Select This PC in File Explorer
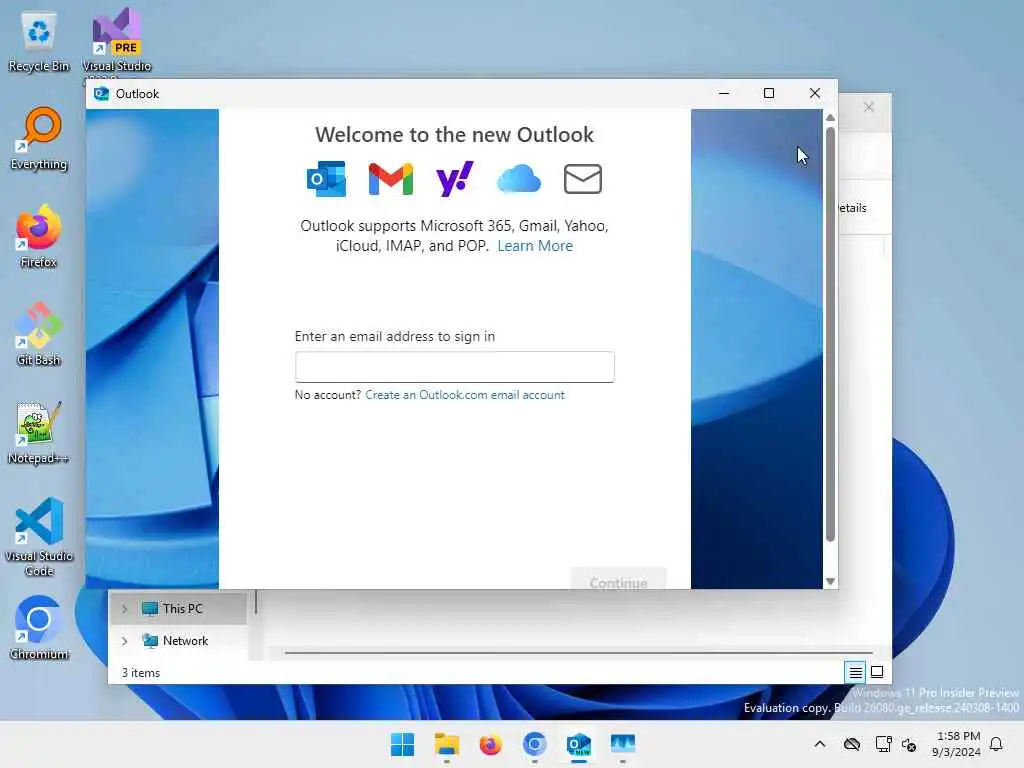The height and width of the screenshot is (768, 1024). (178, 609)
